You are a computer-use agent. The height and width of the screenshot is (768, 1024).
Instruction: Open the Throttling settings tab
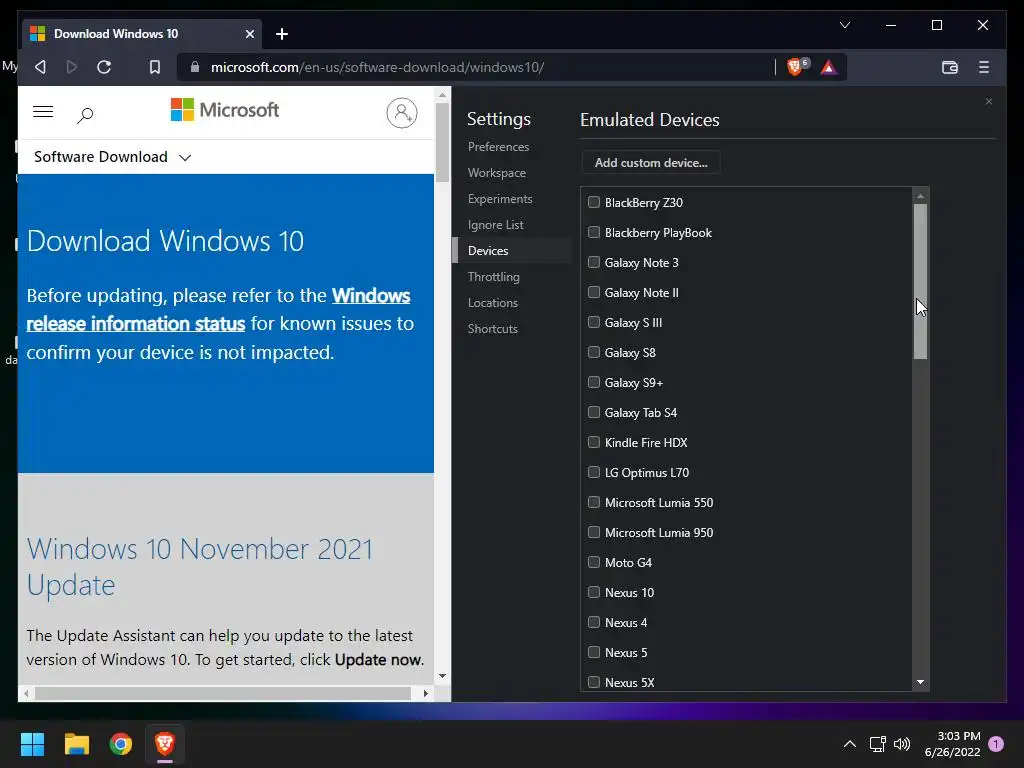pos(493,277)
